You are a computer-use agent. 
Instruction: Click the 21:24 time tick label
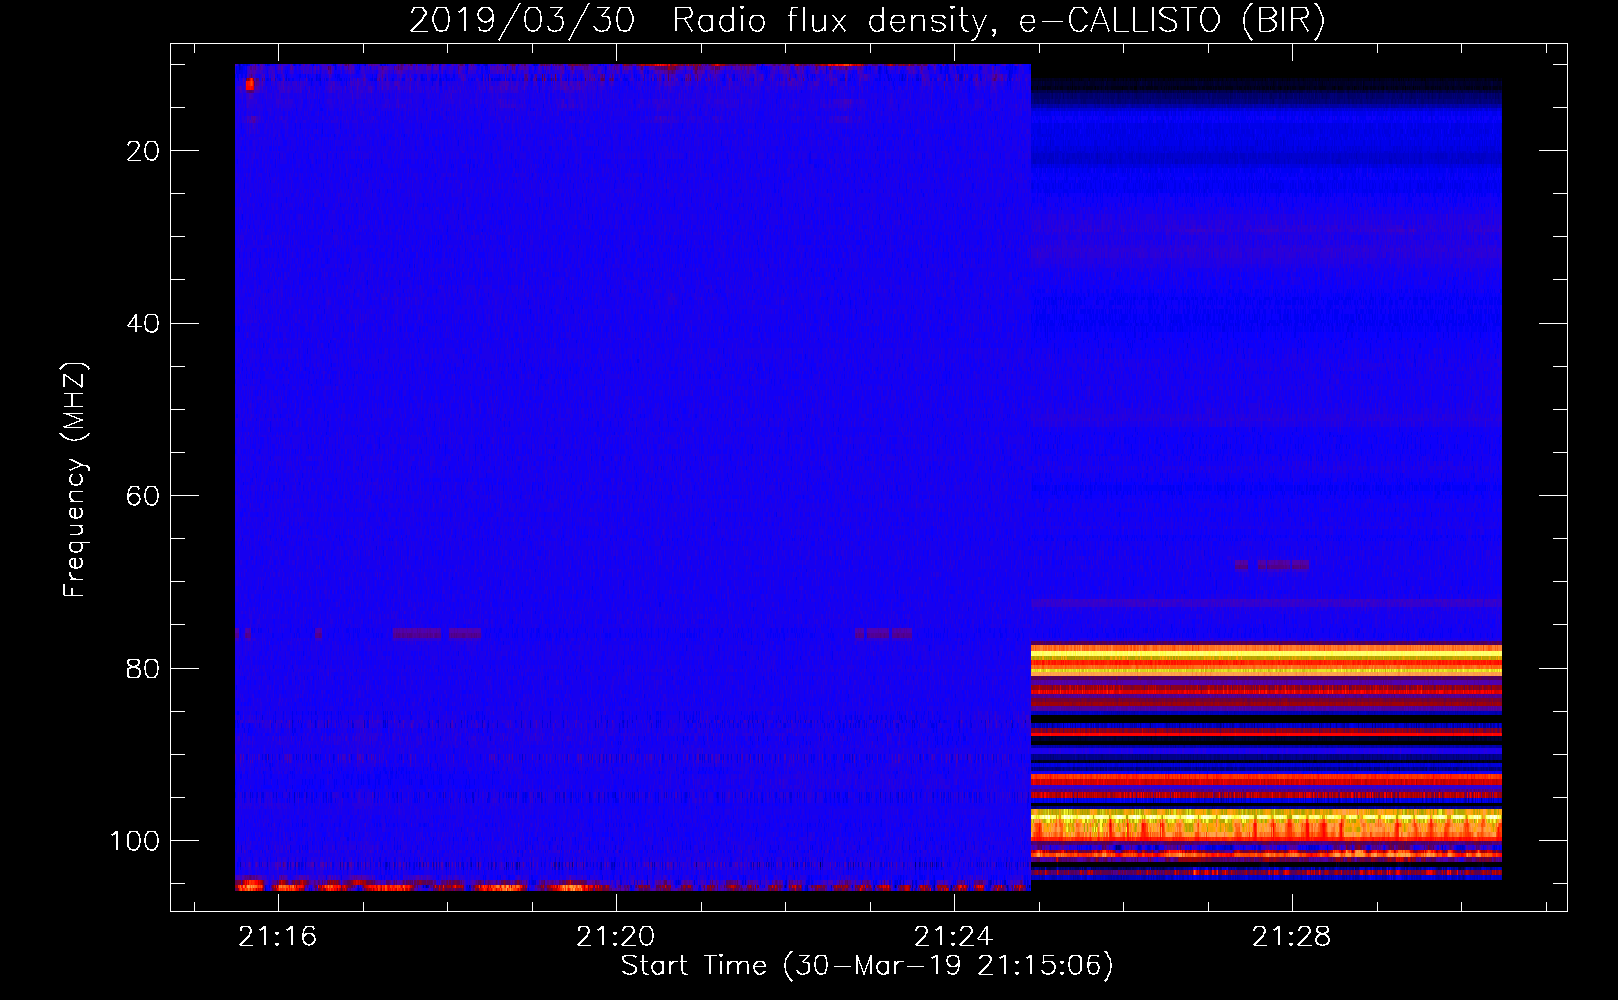click(953, 936)
